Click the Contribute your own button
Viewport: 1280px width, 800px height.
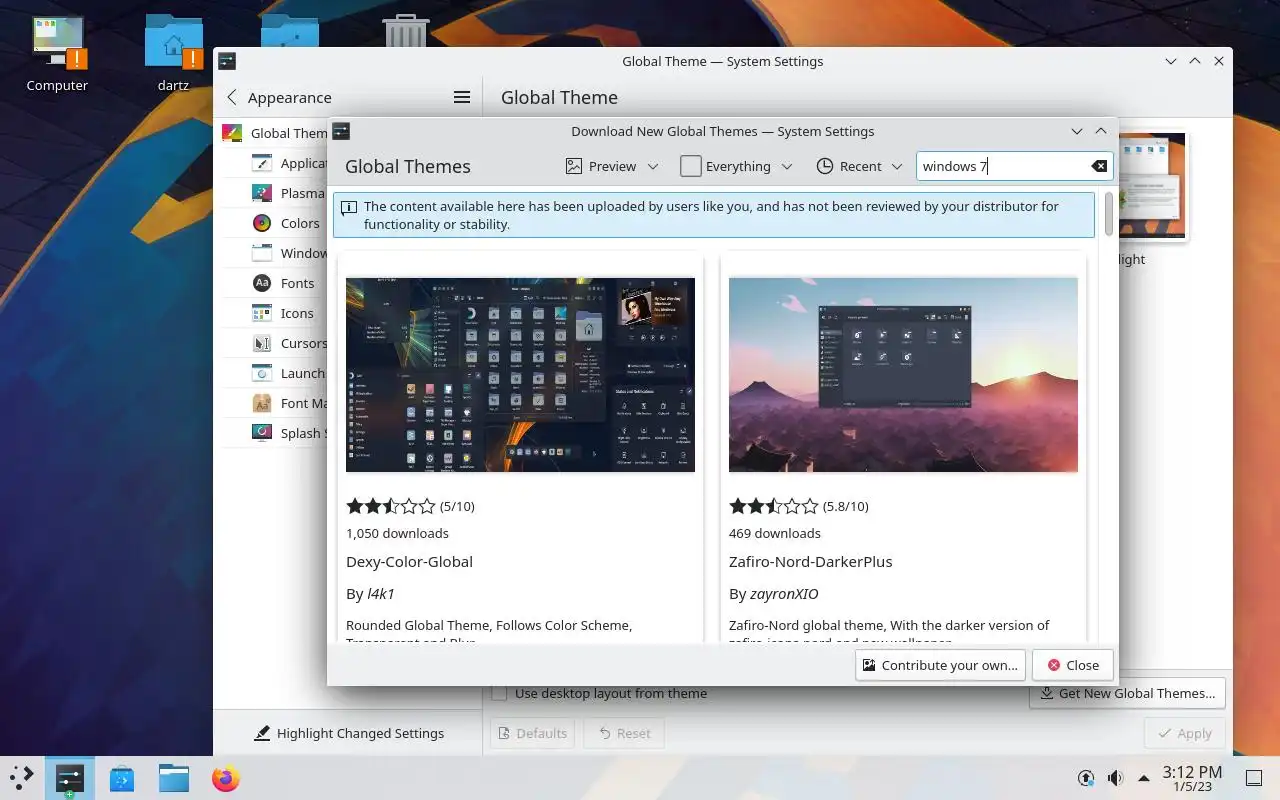coord(940,665)
